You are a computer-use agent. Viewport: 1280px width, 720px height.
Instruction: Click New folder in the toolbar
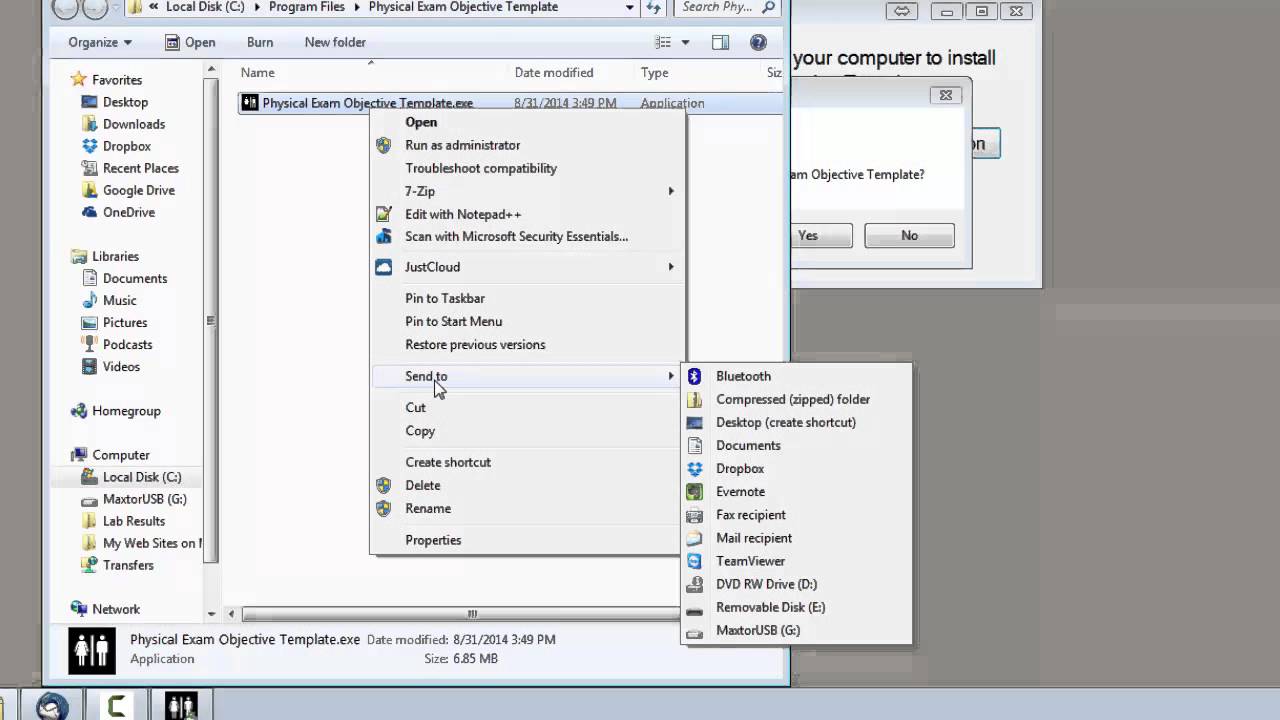335,42
